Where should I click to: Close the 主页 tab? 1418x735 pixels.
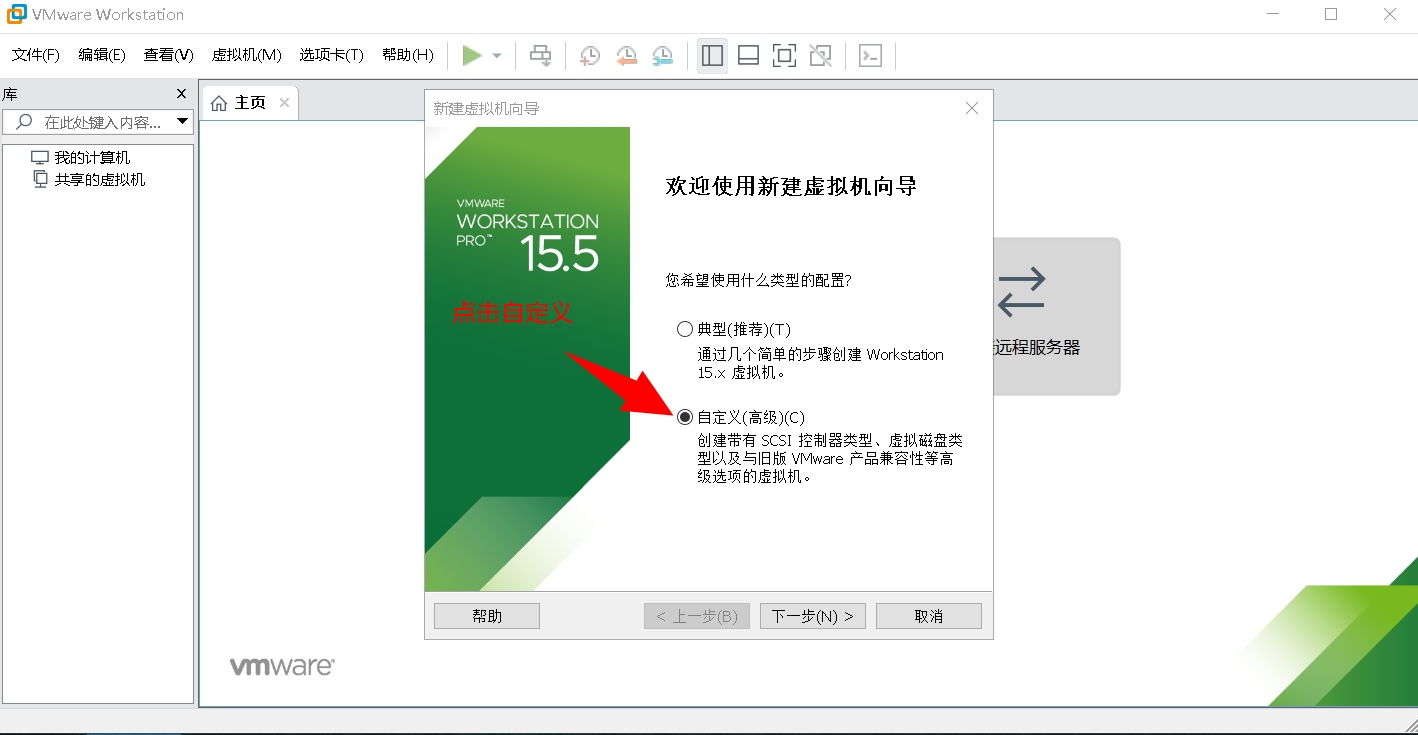pos(284,103)
